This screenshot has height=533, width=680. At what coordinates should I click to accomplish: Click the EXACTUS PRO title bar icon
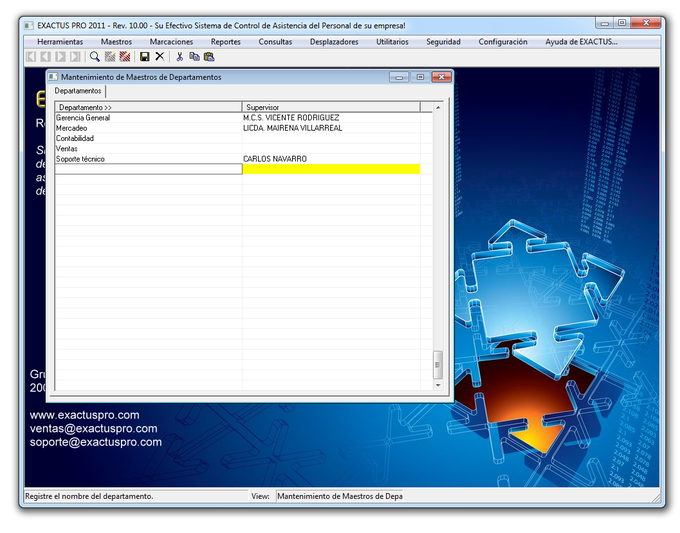tap(29, 26)
